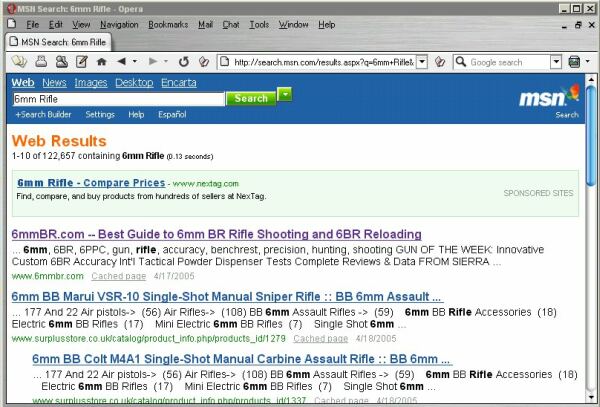Viewport: 600px width, 407px height.
Task: Open sponsored 6mm Rifle - Compare Prices link
Action: tap(91, 183)
